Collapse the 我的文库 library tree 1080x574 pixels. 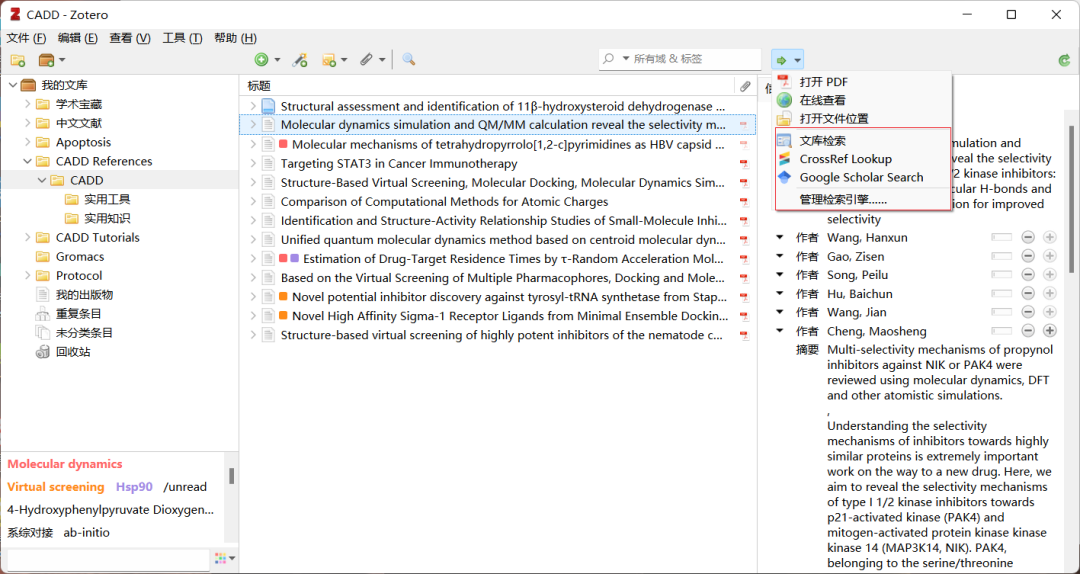click(x=12, y=85)
